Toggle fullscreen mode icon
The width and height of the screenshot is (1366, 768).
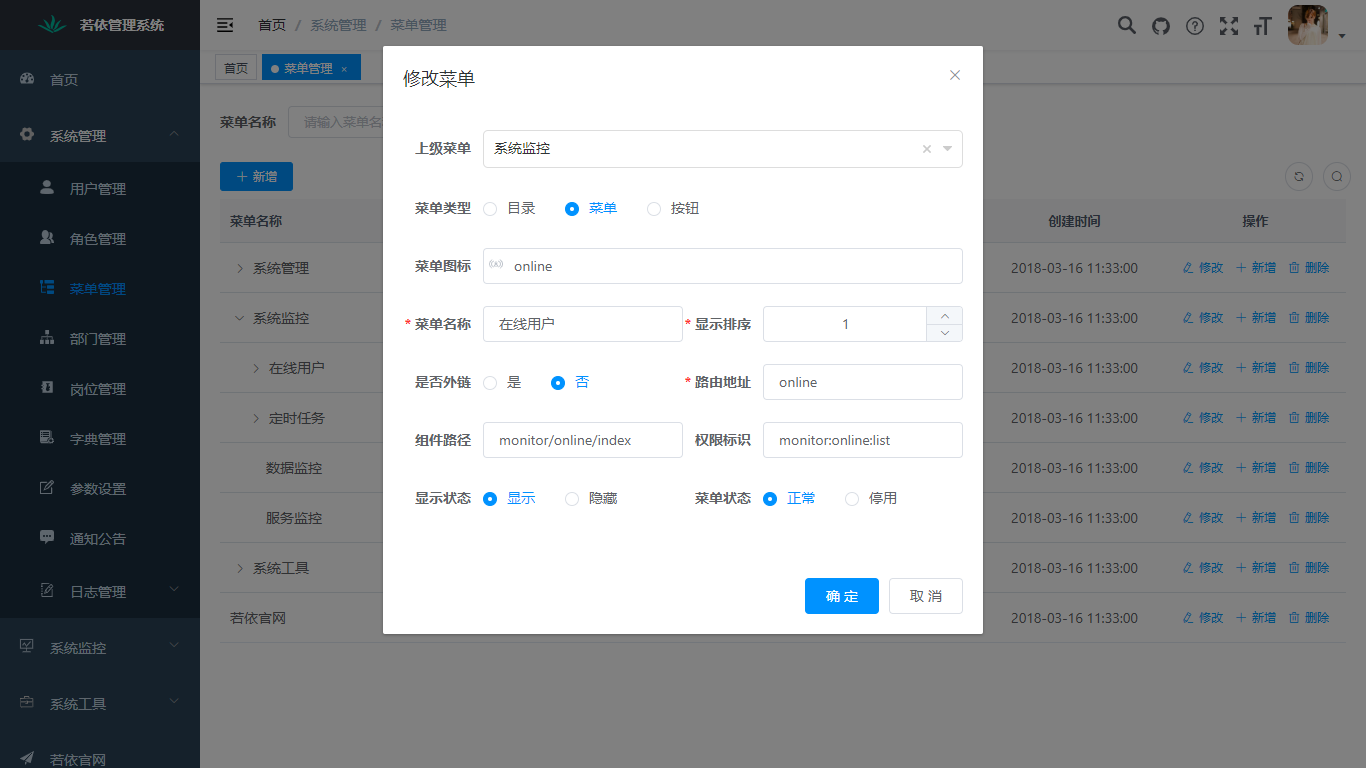[1229, 25]
